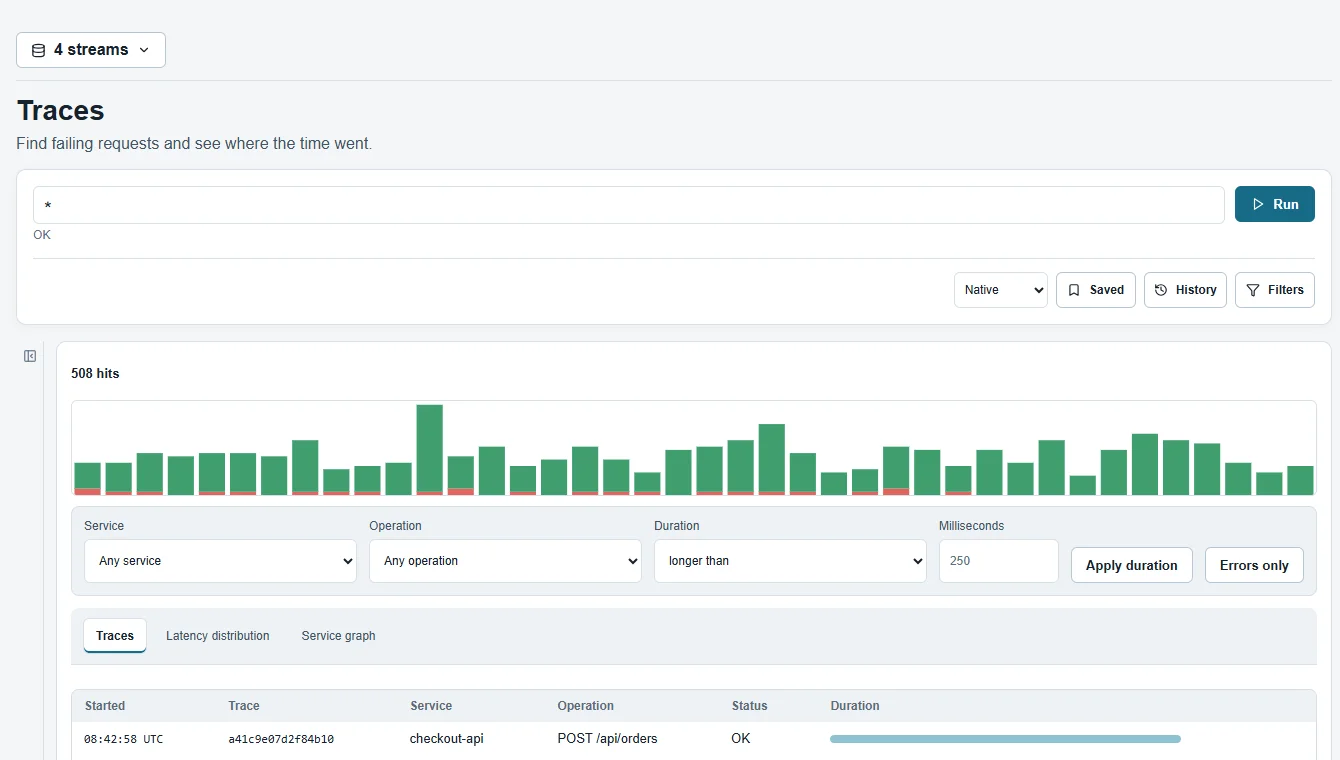The height and width of the screenshot is (760, 1340).
Task: Click the 508 hits count label
Action: click(95, 373)
